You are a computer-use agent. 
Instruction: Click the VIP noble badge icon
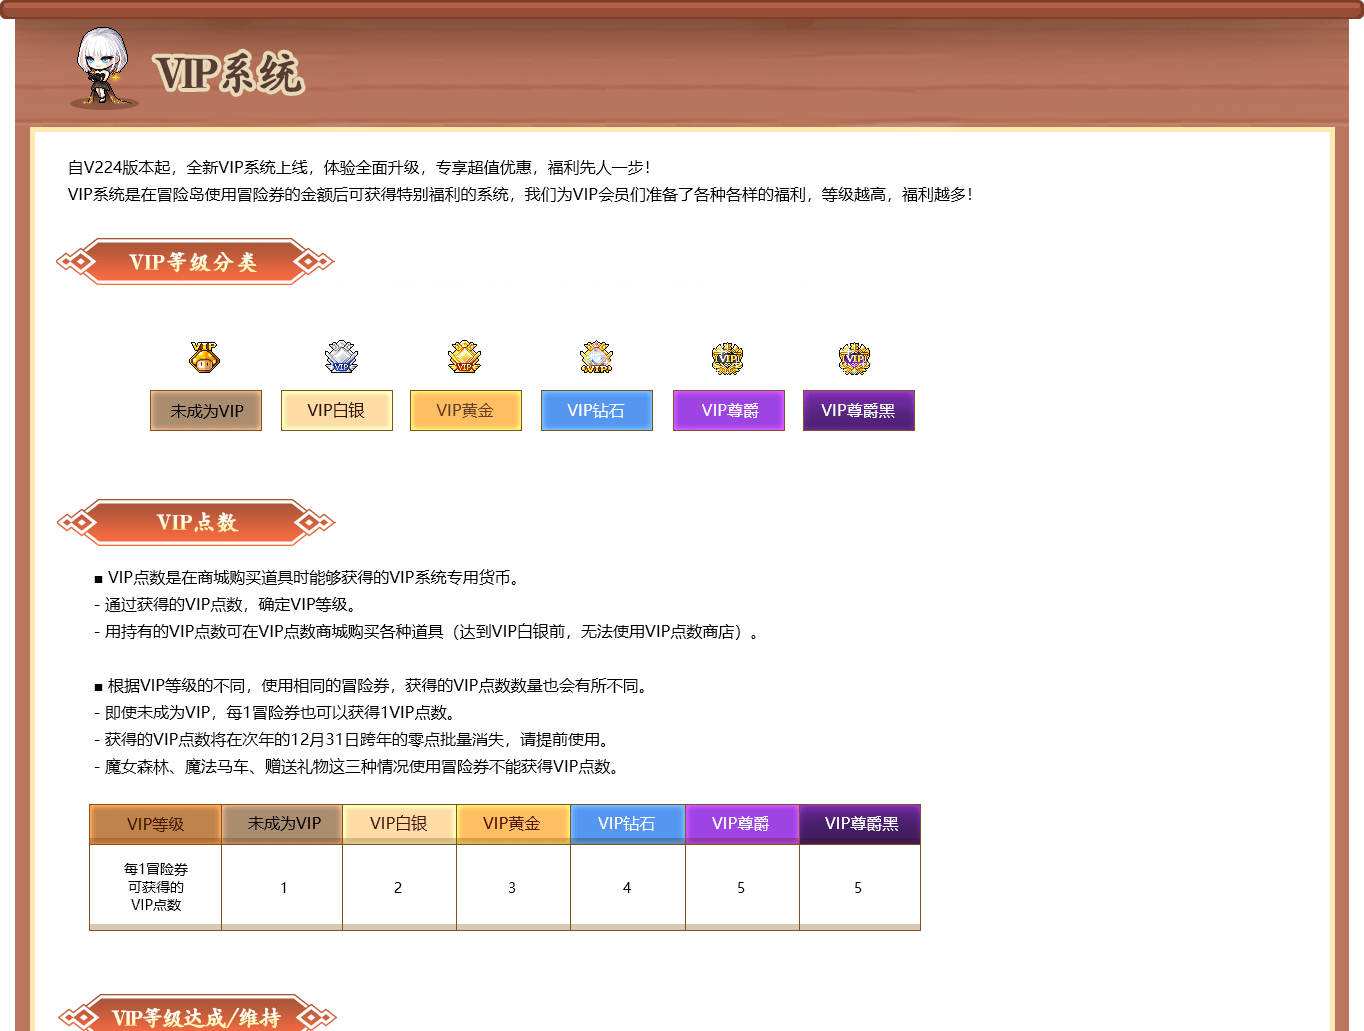point(727,357)
